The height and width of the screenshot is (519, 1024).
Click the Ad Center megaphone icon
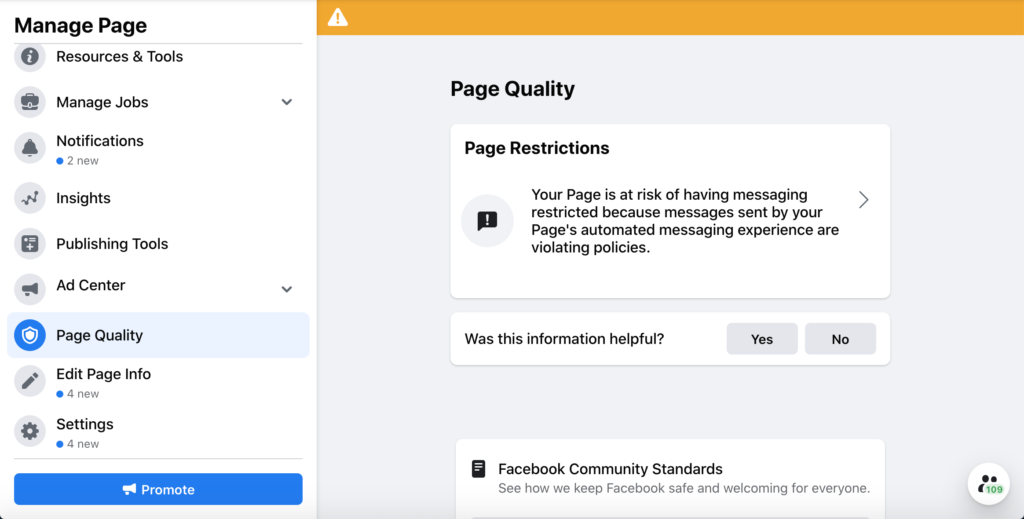(x=29, y=289)
